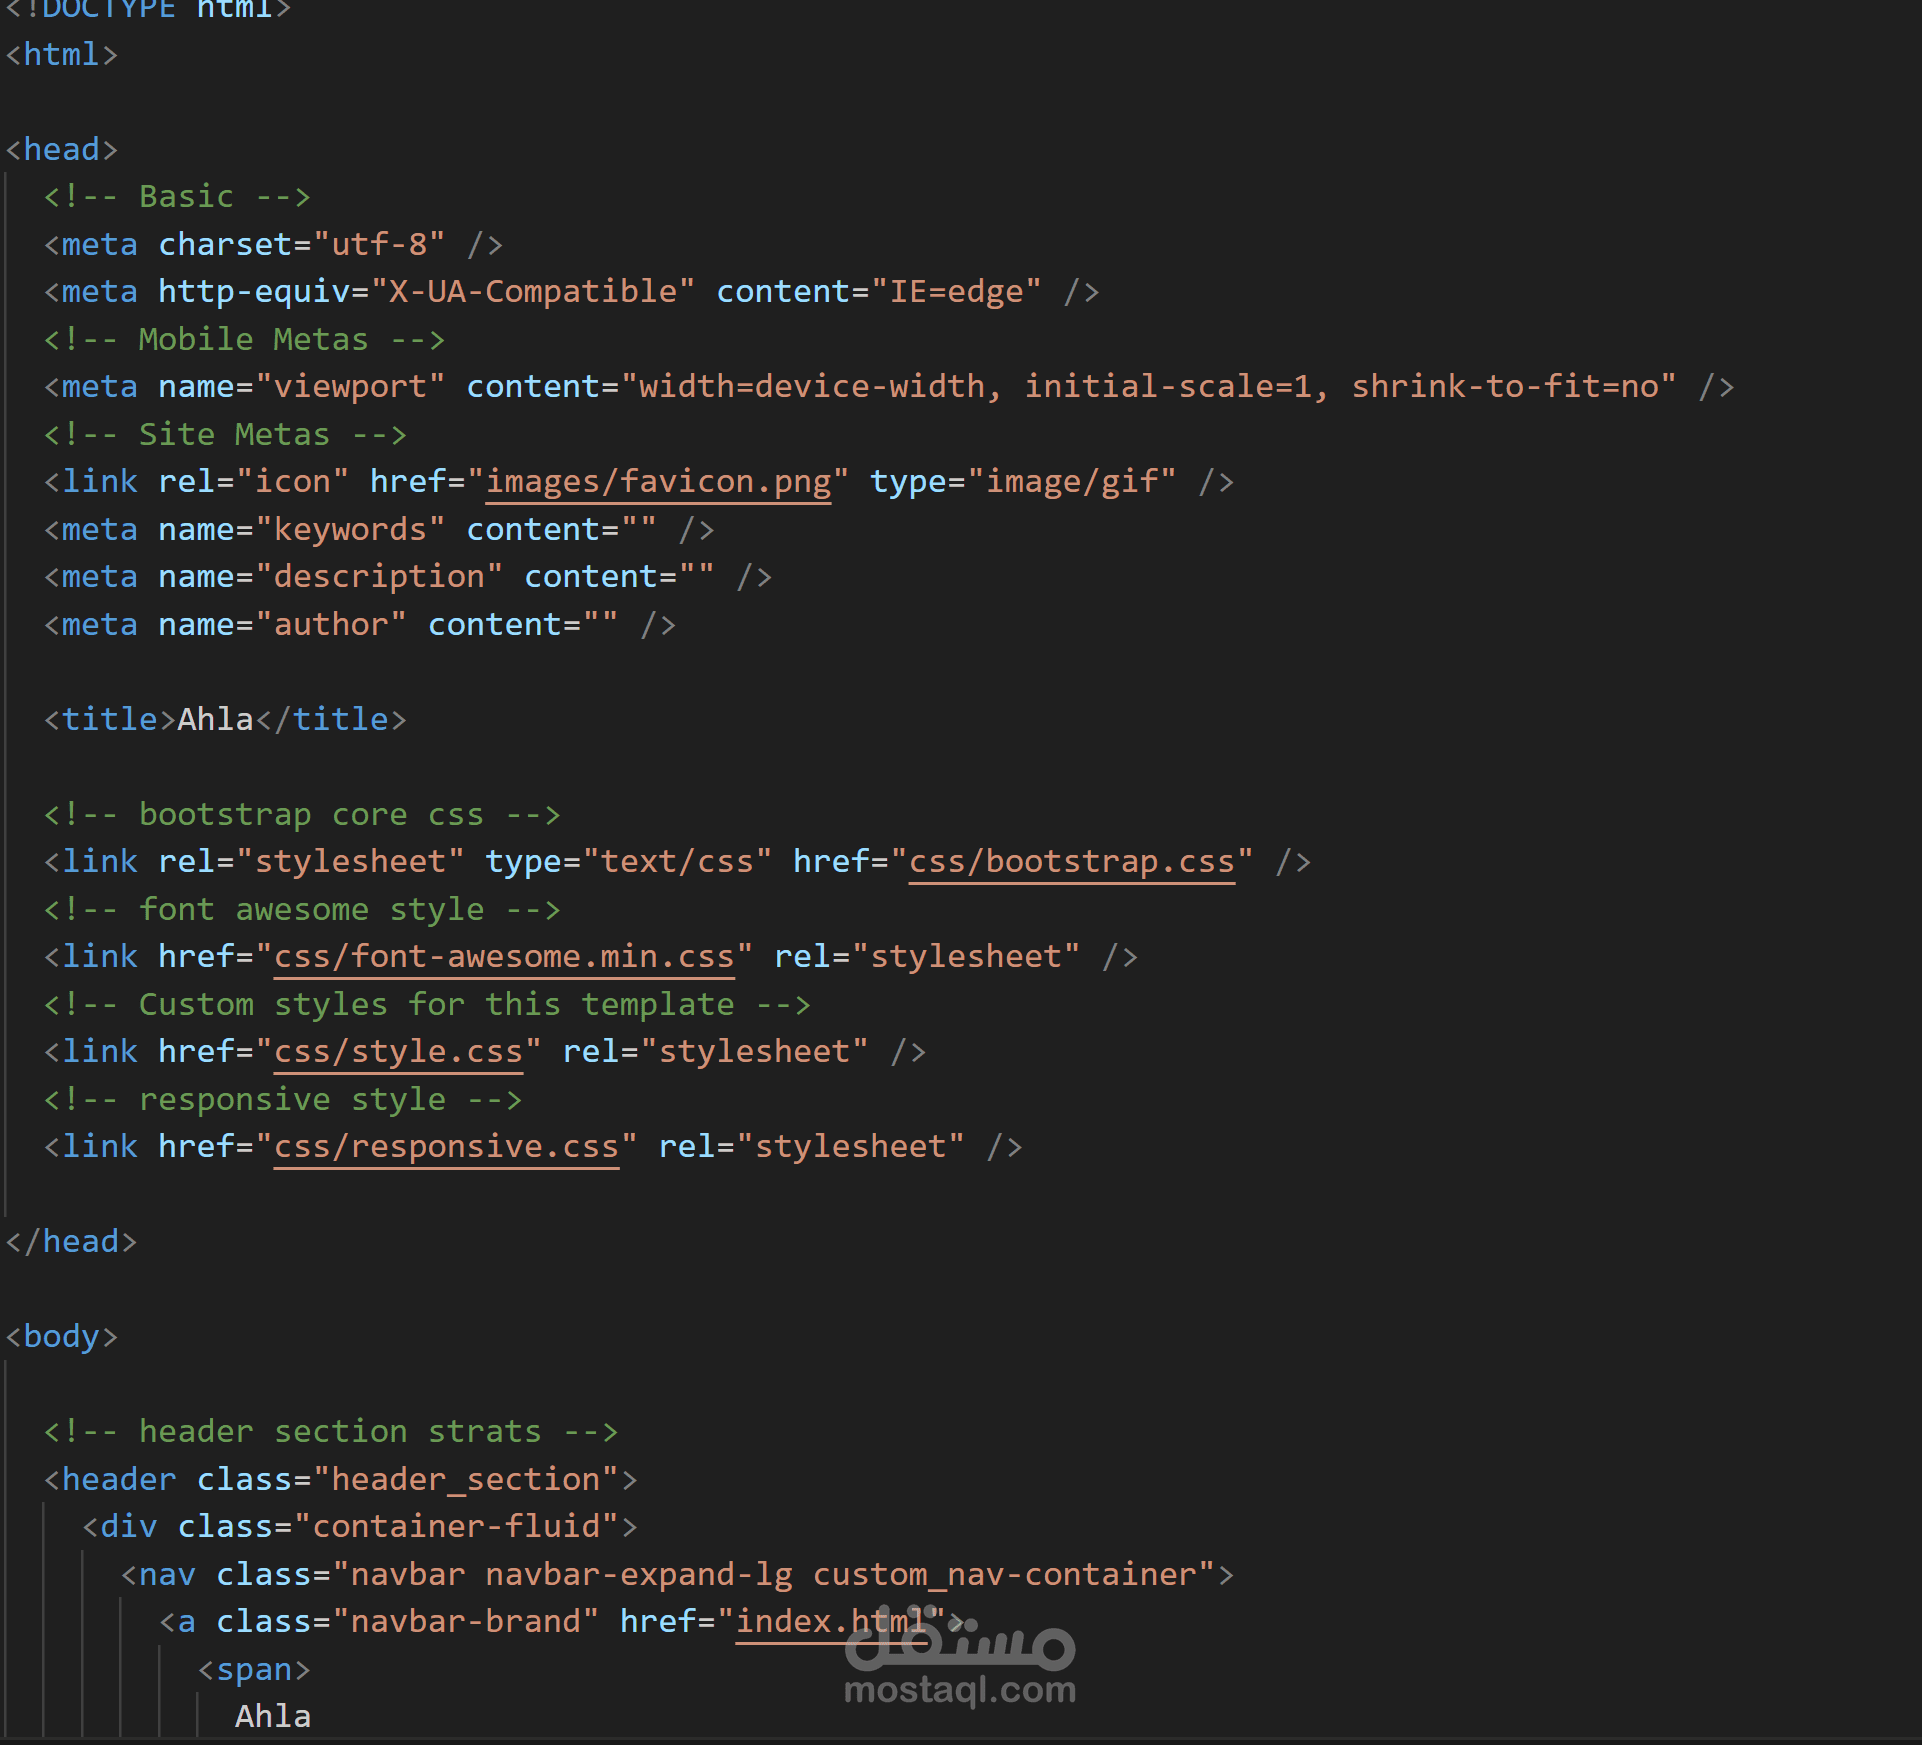Click the 'Mobile Metas' comment line
The image size is (1922, 1745).
click(244, 340)
